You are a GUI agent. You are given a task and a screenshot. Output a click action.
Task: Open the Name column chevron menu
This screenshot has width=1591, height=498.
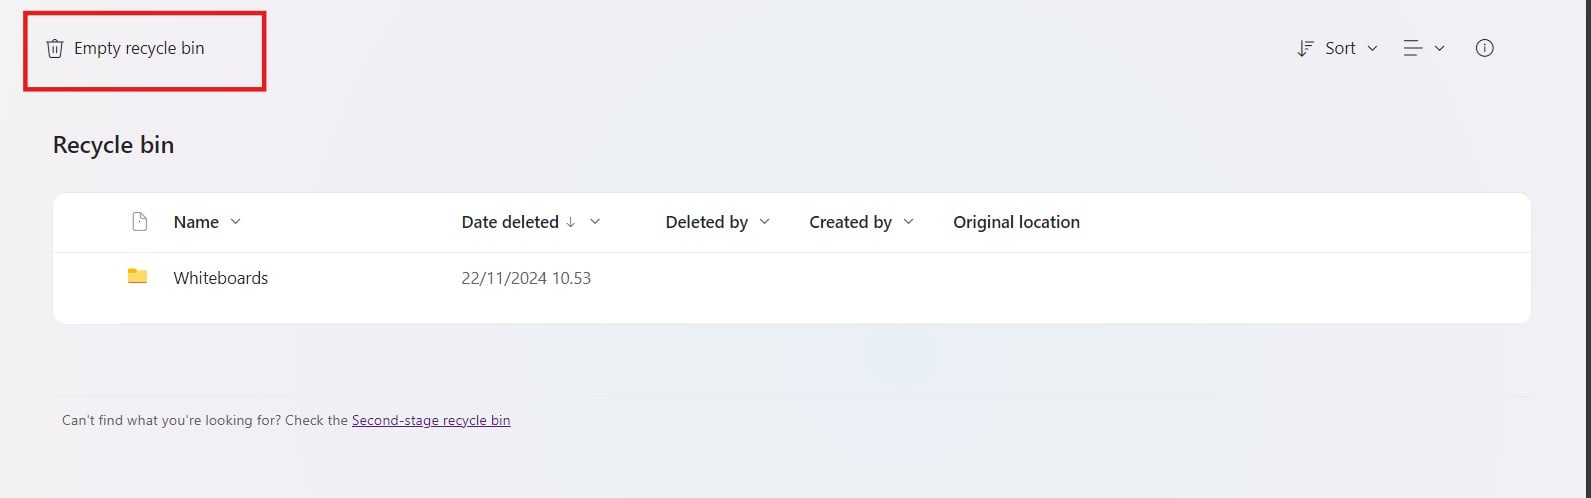point(236,222)
